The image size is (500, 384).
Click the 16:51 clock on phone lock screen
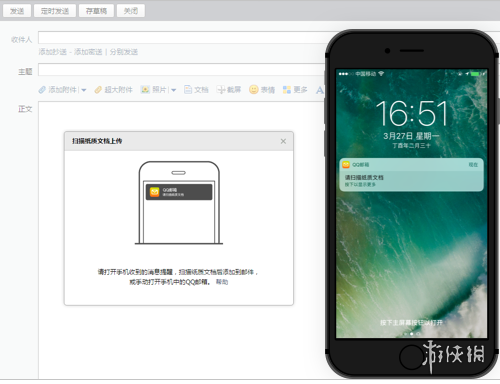(x=412, y=113)
